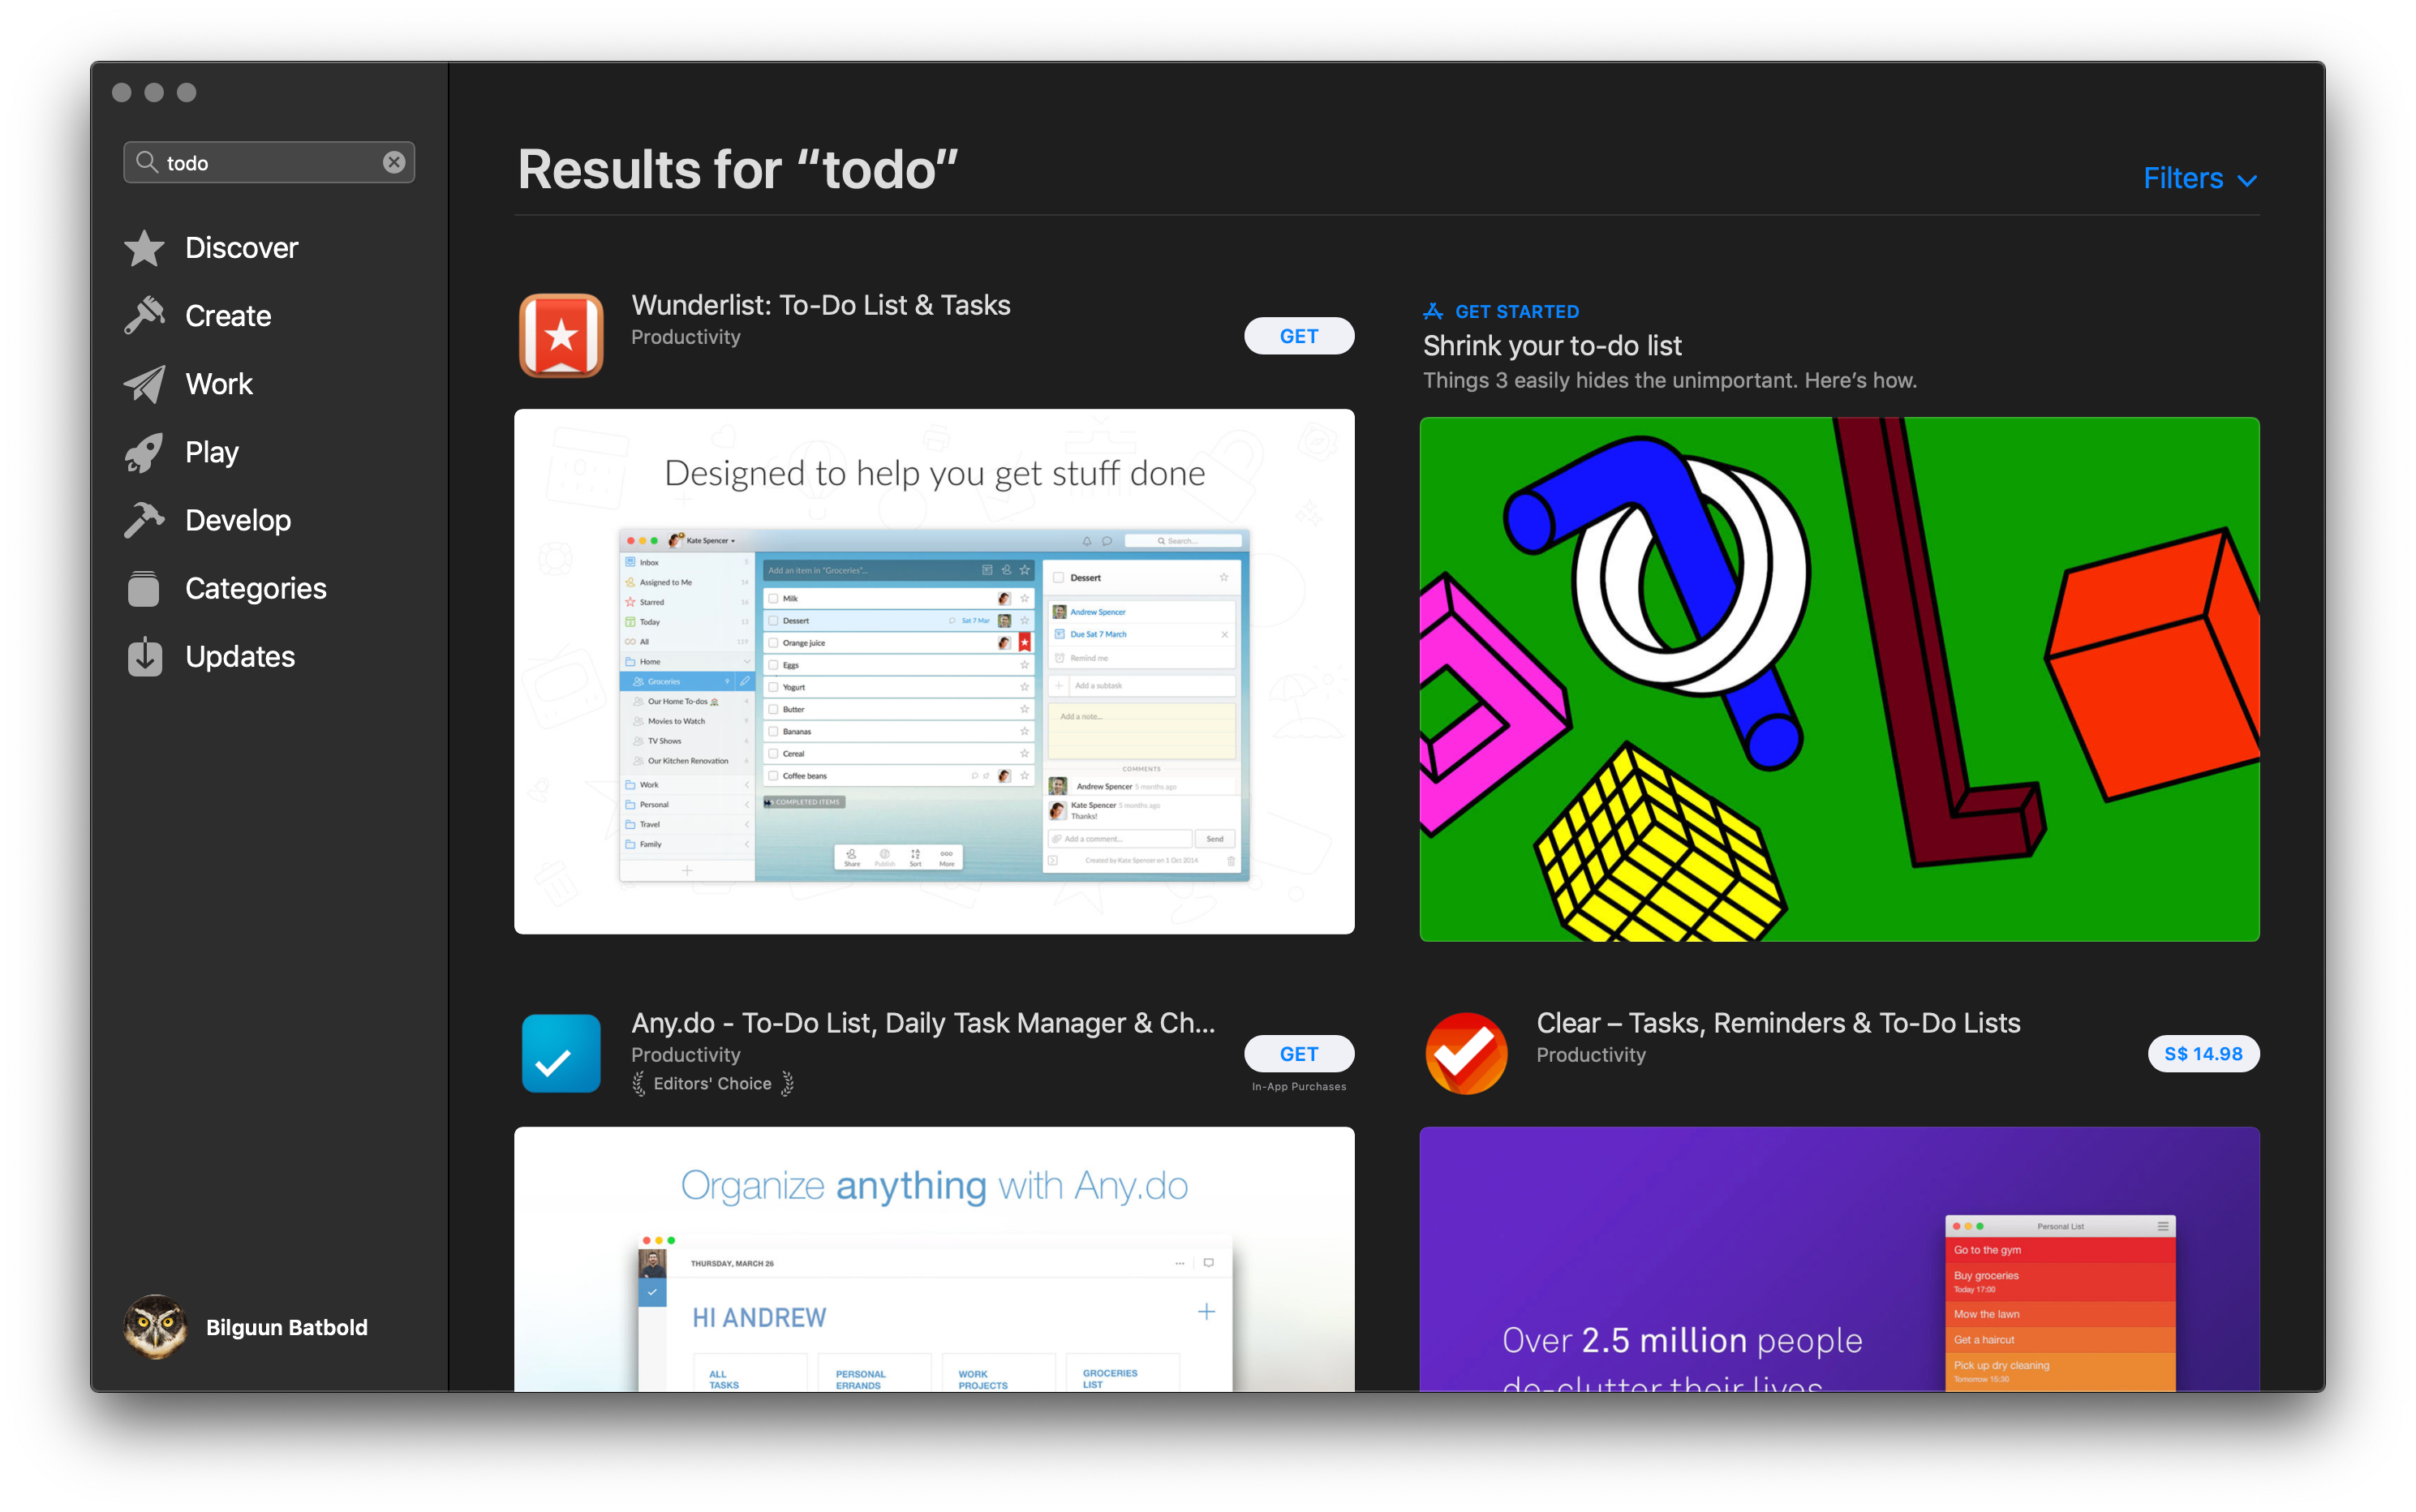Screen dimensions: 2416x1512
Task: Go to the Categories section
Action: point(256,588)
